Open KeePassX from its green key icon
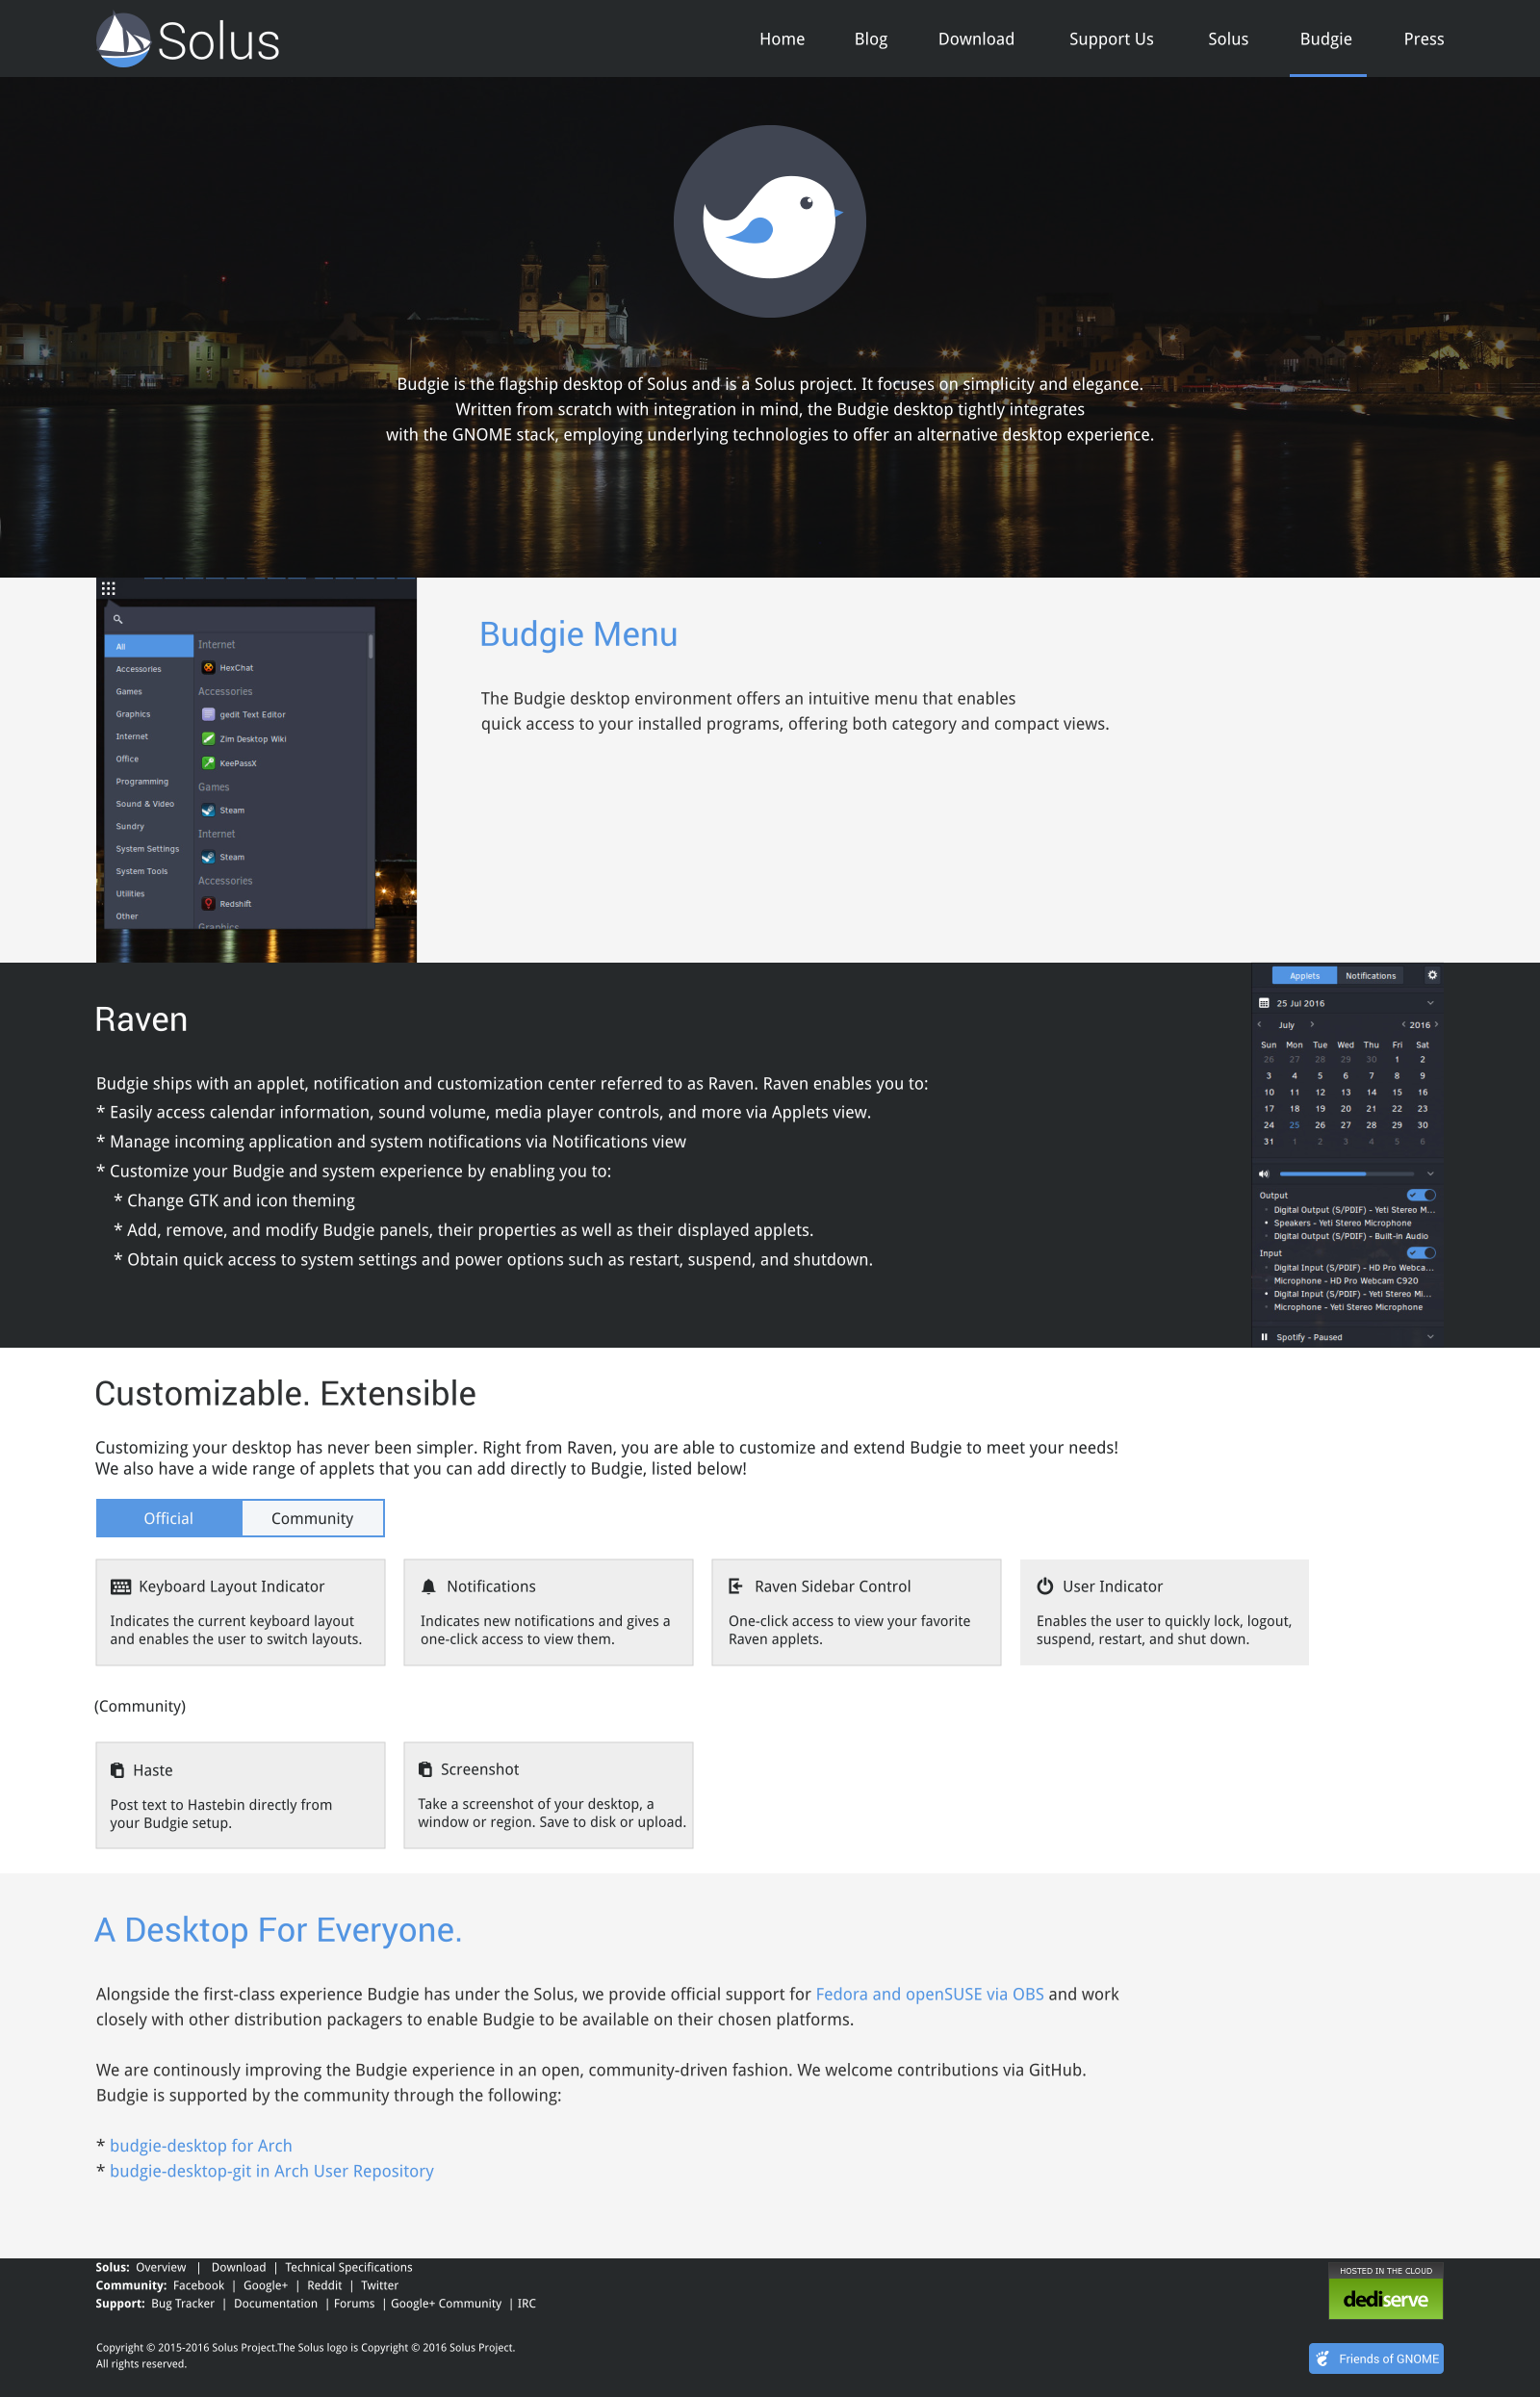1540x2397 pixels. [208, 763]
